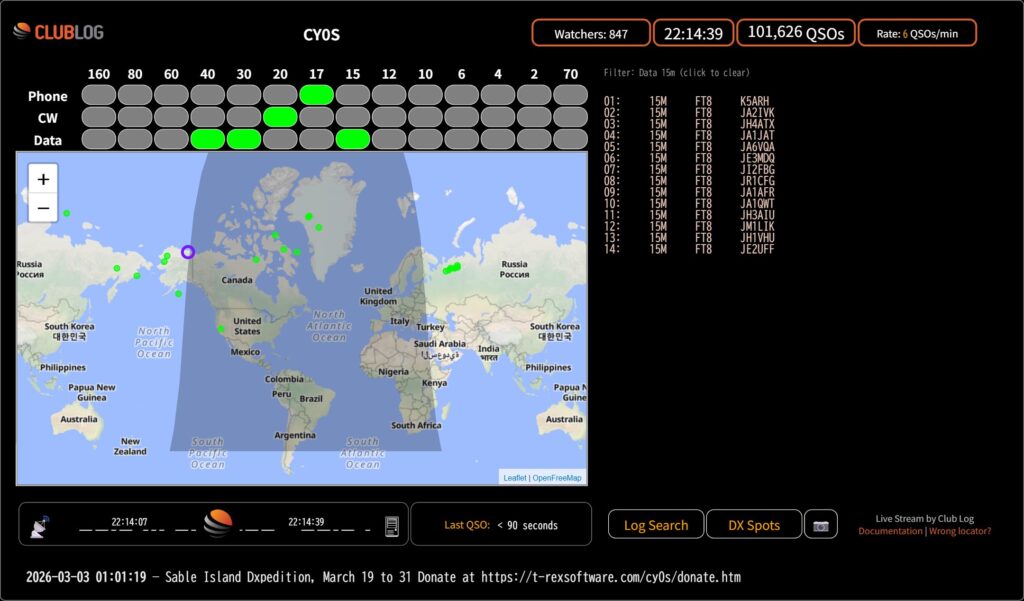Toggle the Phone 160m band cell
Image resolution: width=1024 pixels, height=601 pixels.
[99, 95]
